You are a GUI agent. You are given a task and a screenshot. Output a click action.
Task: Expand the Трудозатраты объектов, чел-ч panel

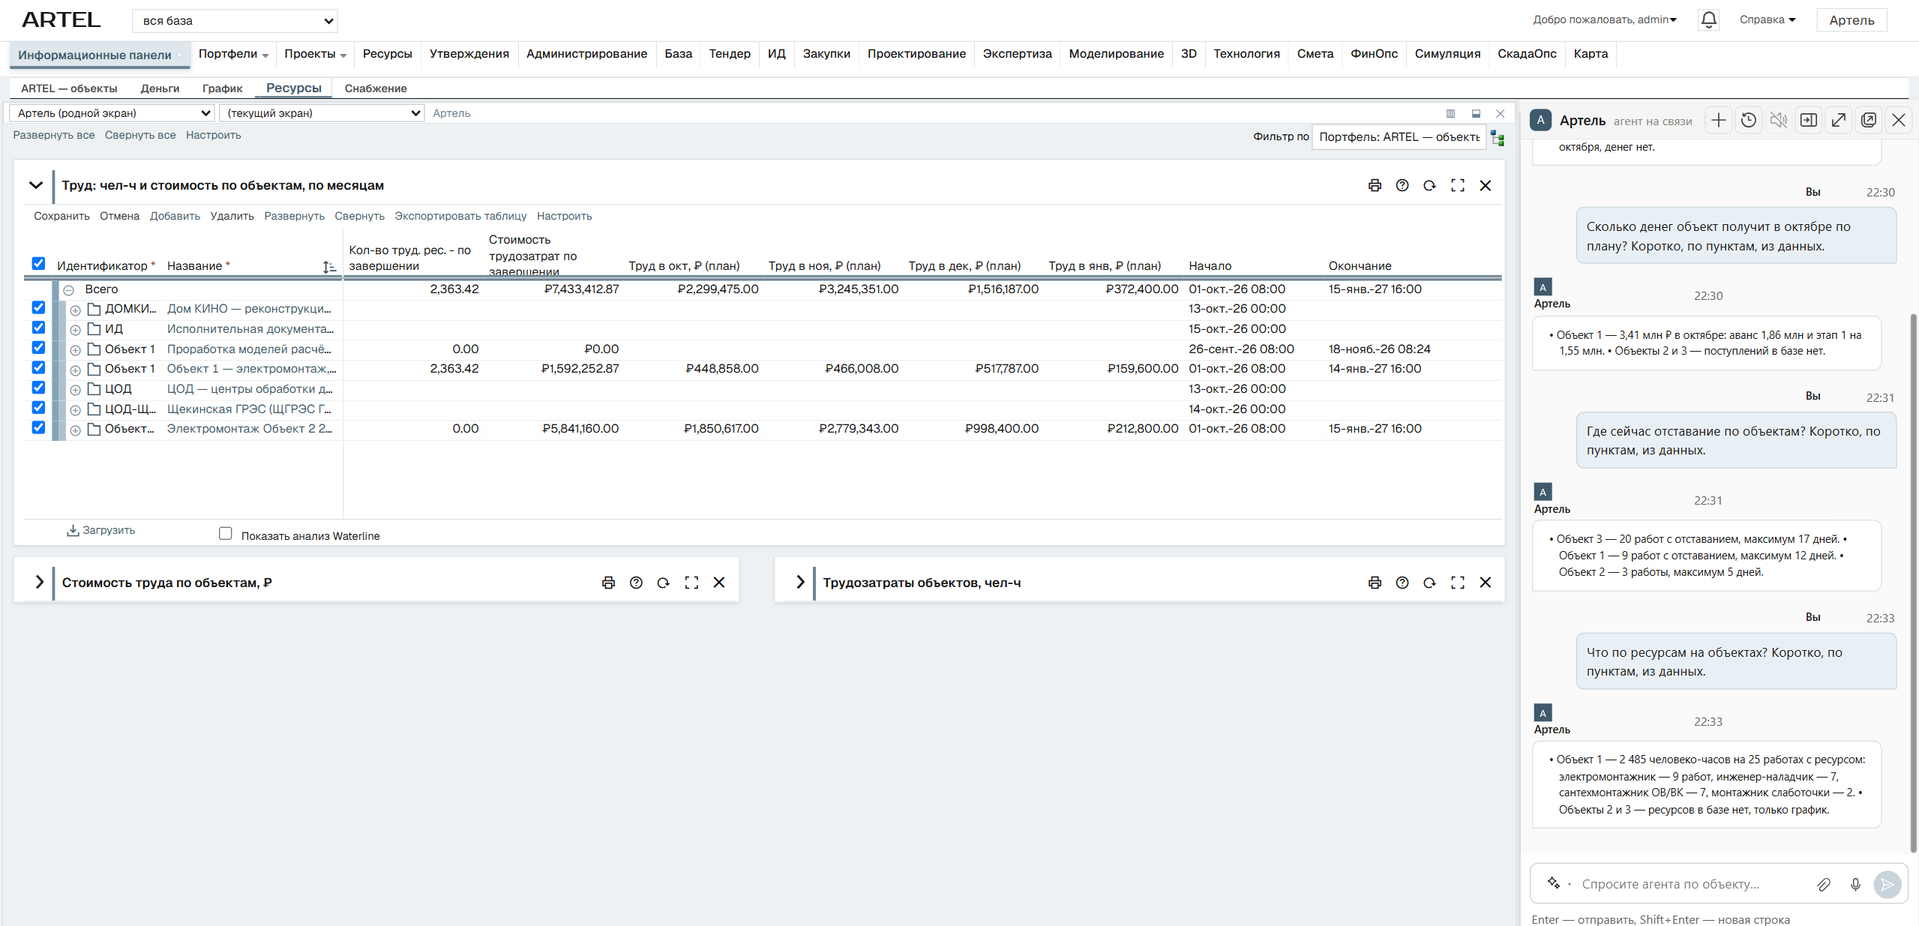(800, 582)
